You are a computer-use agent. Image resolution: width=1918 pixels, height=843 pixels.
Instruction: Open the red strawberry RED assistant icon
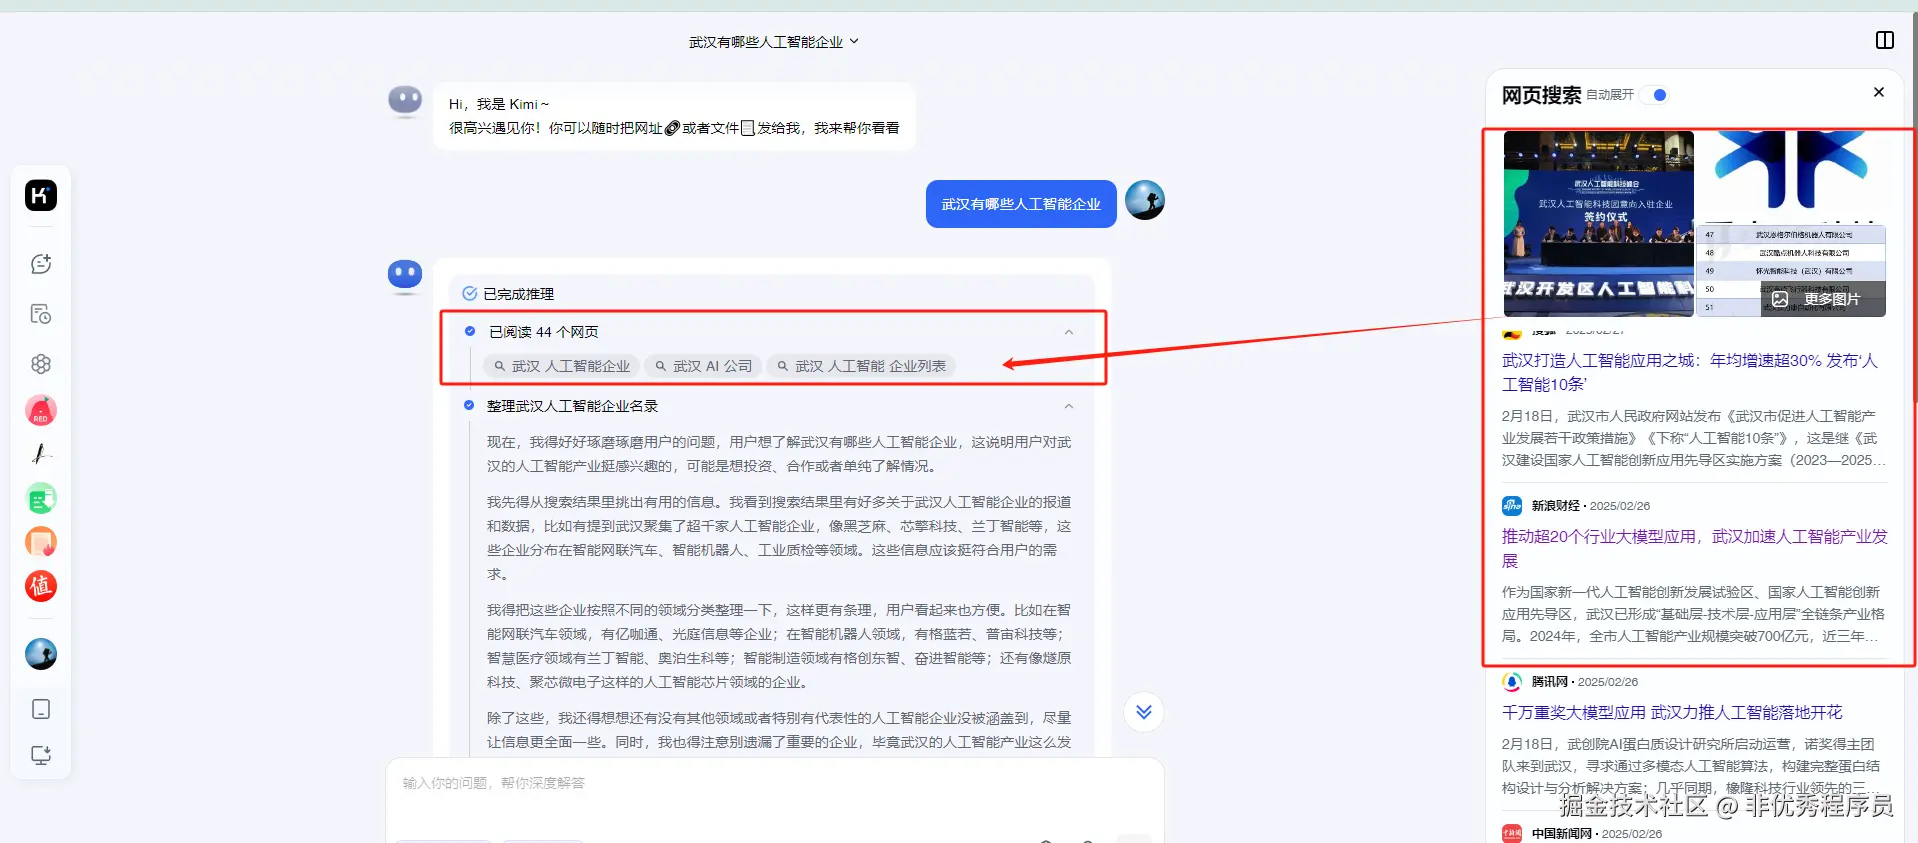pyautogui.click(x=41, y=410)
